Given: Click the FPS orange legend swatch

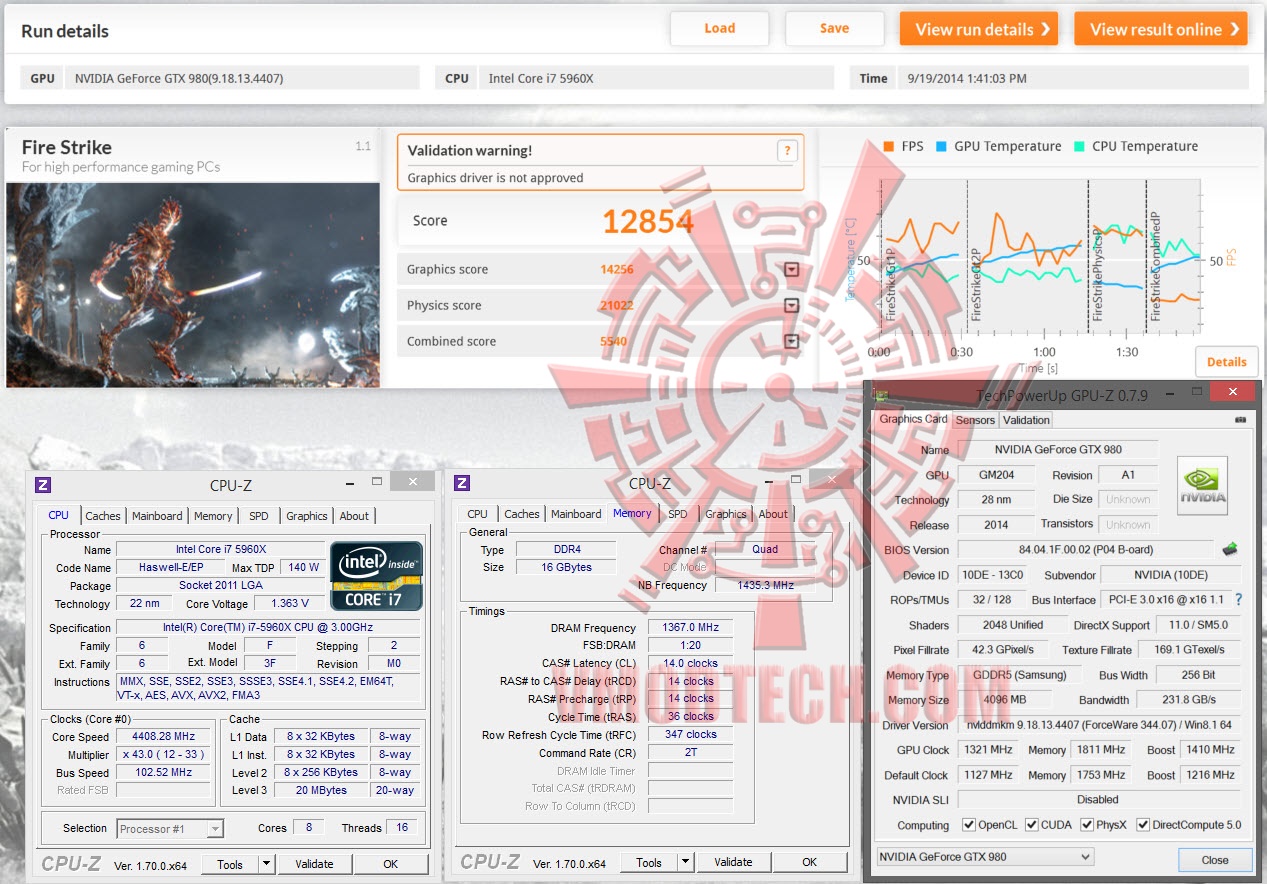Looking at the screenshot, I should [888, 146].
